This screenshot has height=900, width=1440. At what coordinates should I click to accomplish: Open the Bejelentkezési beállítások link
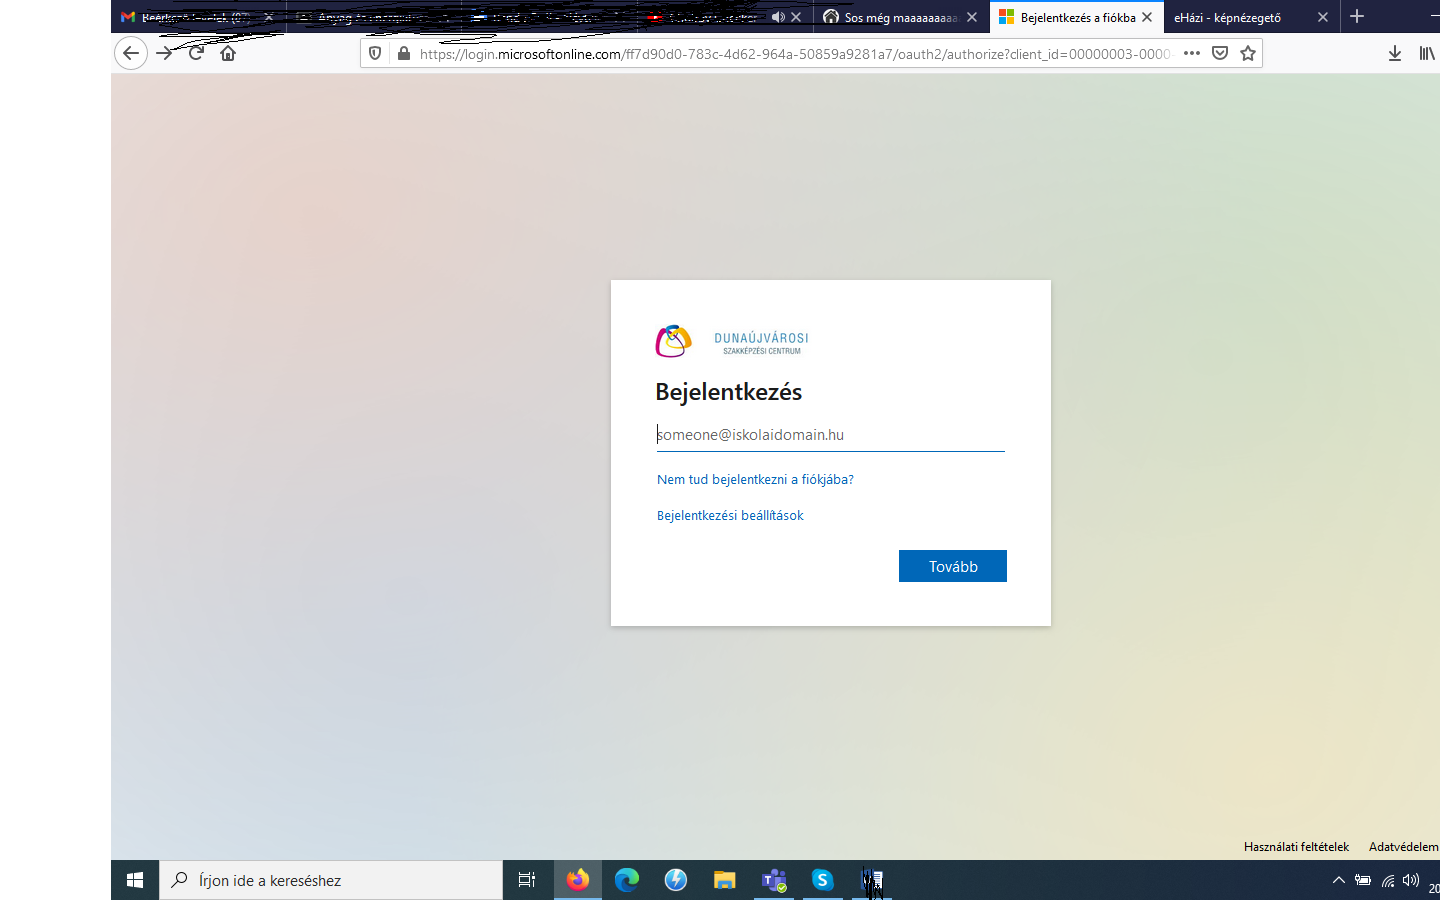[730, 515]
